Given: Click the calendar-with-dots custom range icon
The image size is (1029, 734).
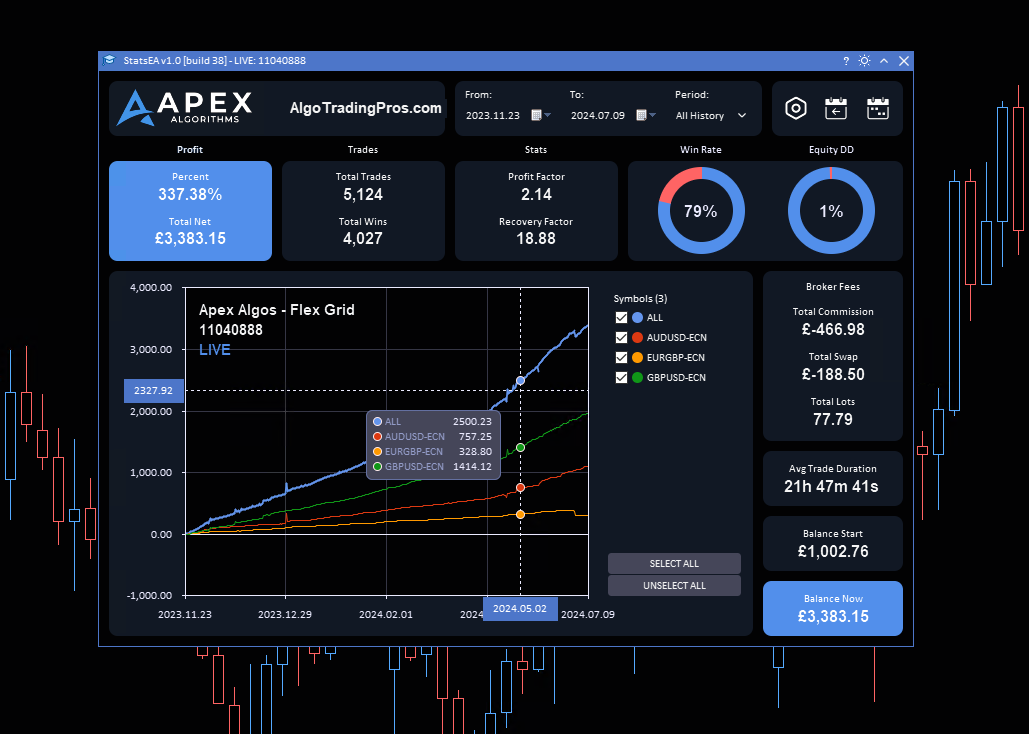Looking at the screenshot, I should pos(878,107).
